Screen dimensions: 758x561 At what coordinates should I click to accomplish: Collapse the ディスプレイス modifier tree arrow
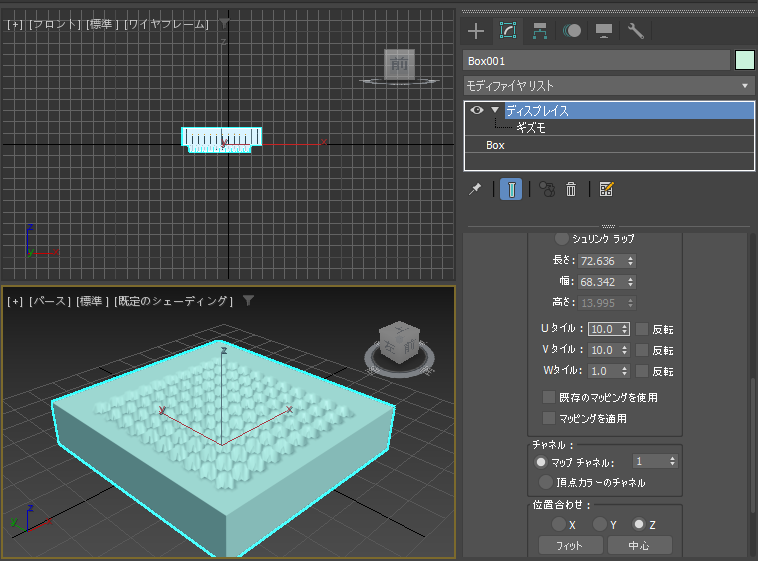coord(495,110)
